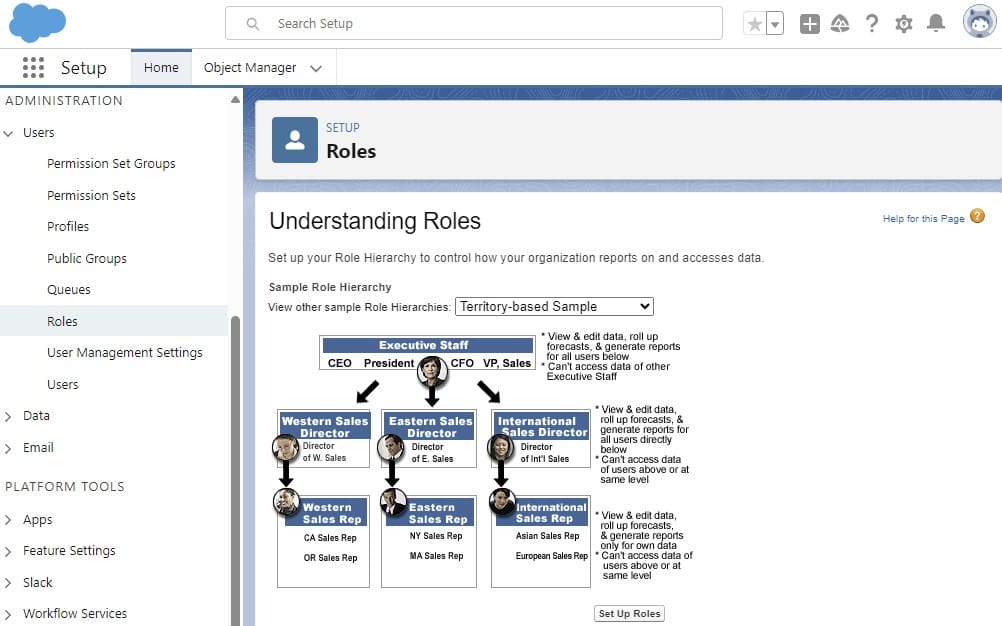Viewport: 1002px width, 626px height.
Task: Open Queues in the sidebar
Action: [x=68, y=289]
